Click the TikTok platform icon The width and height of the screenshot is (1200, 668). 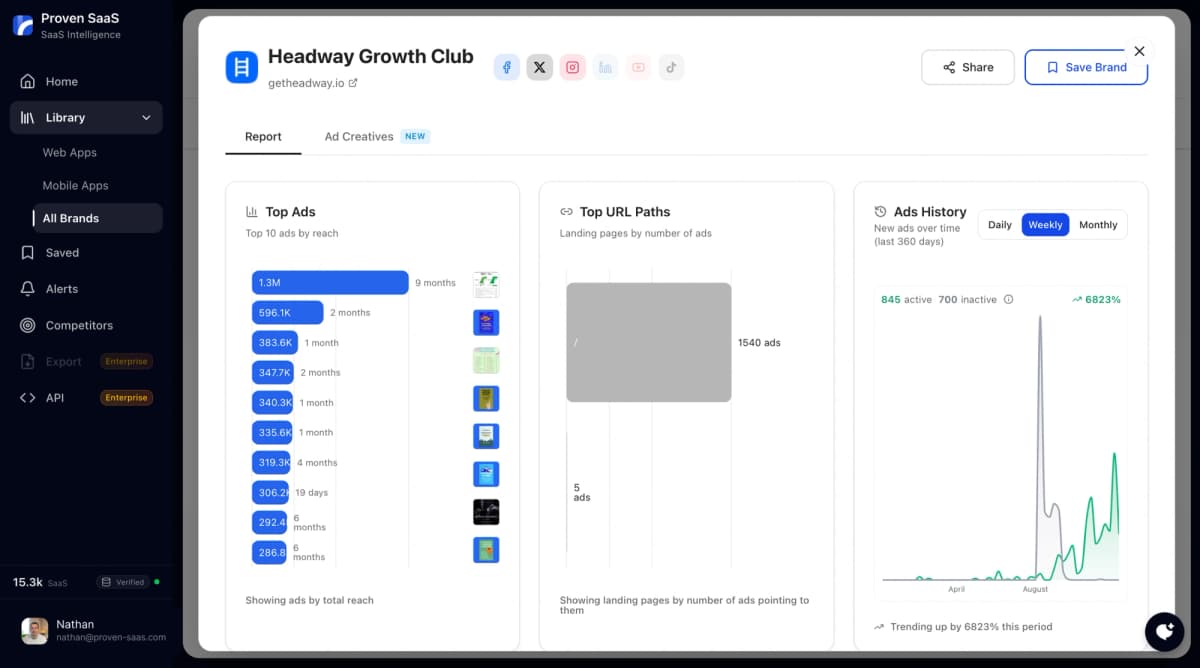671,67
